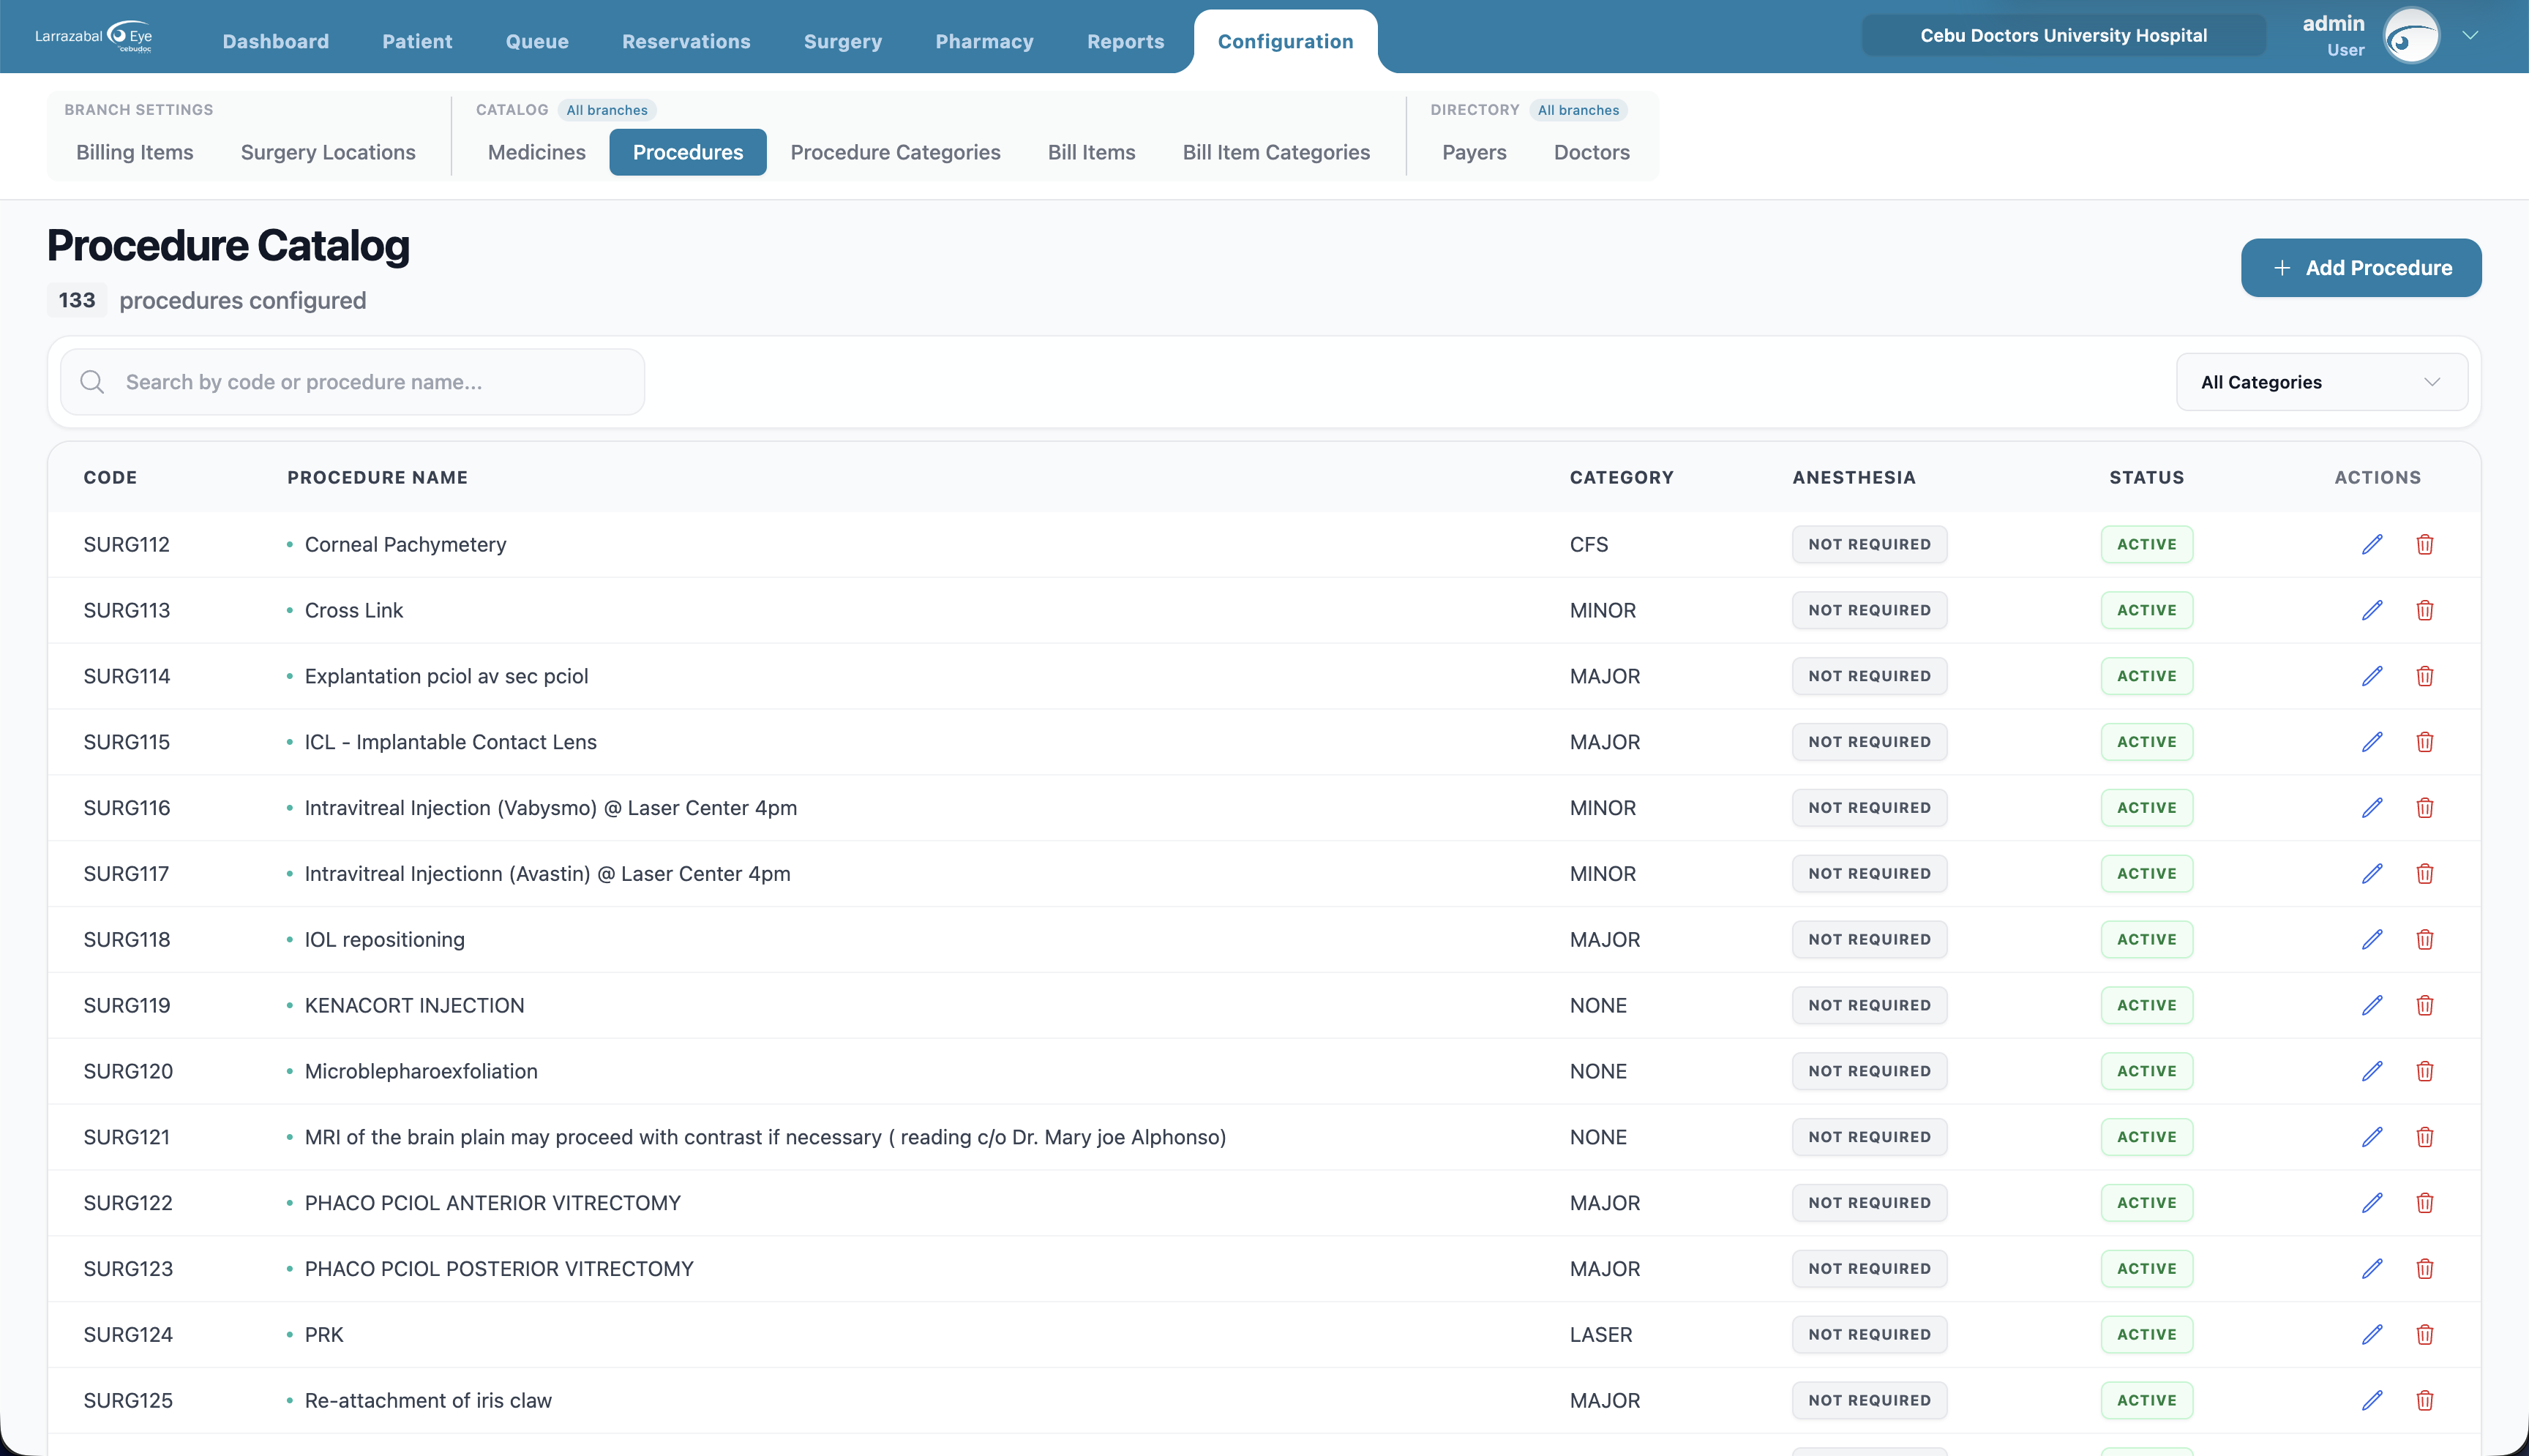Edit Explantation pciol av sec pciol row
This screenshot has width=2529, height=1456.
click(x=2372, y=676)
